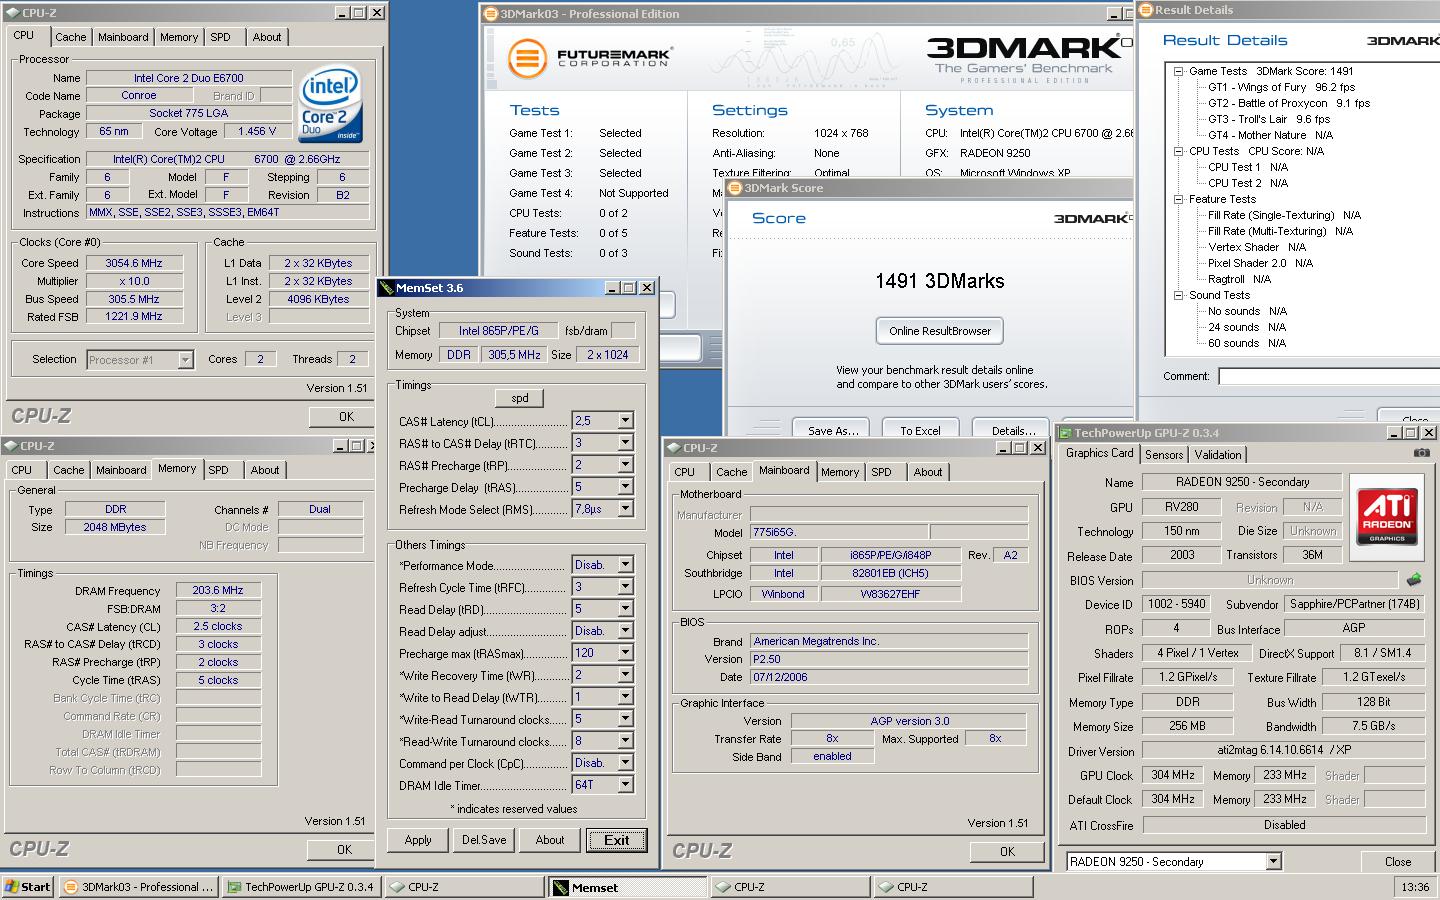The image size is (1440, 900).
Task: Open the Refresh Mode Select dropdown in MemSet
Action: [x=625, y=509]
